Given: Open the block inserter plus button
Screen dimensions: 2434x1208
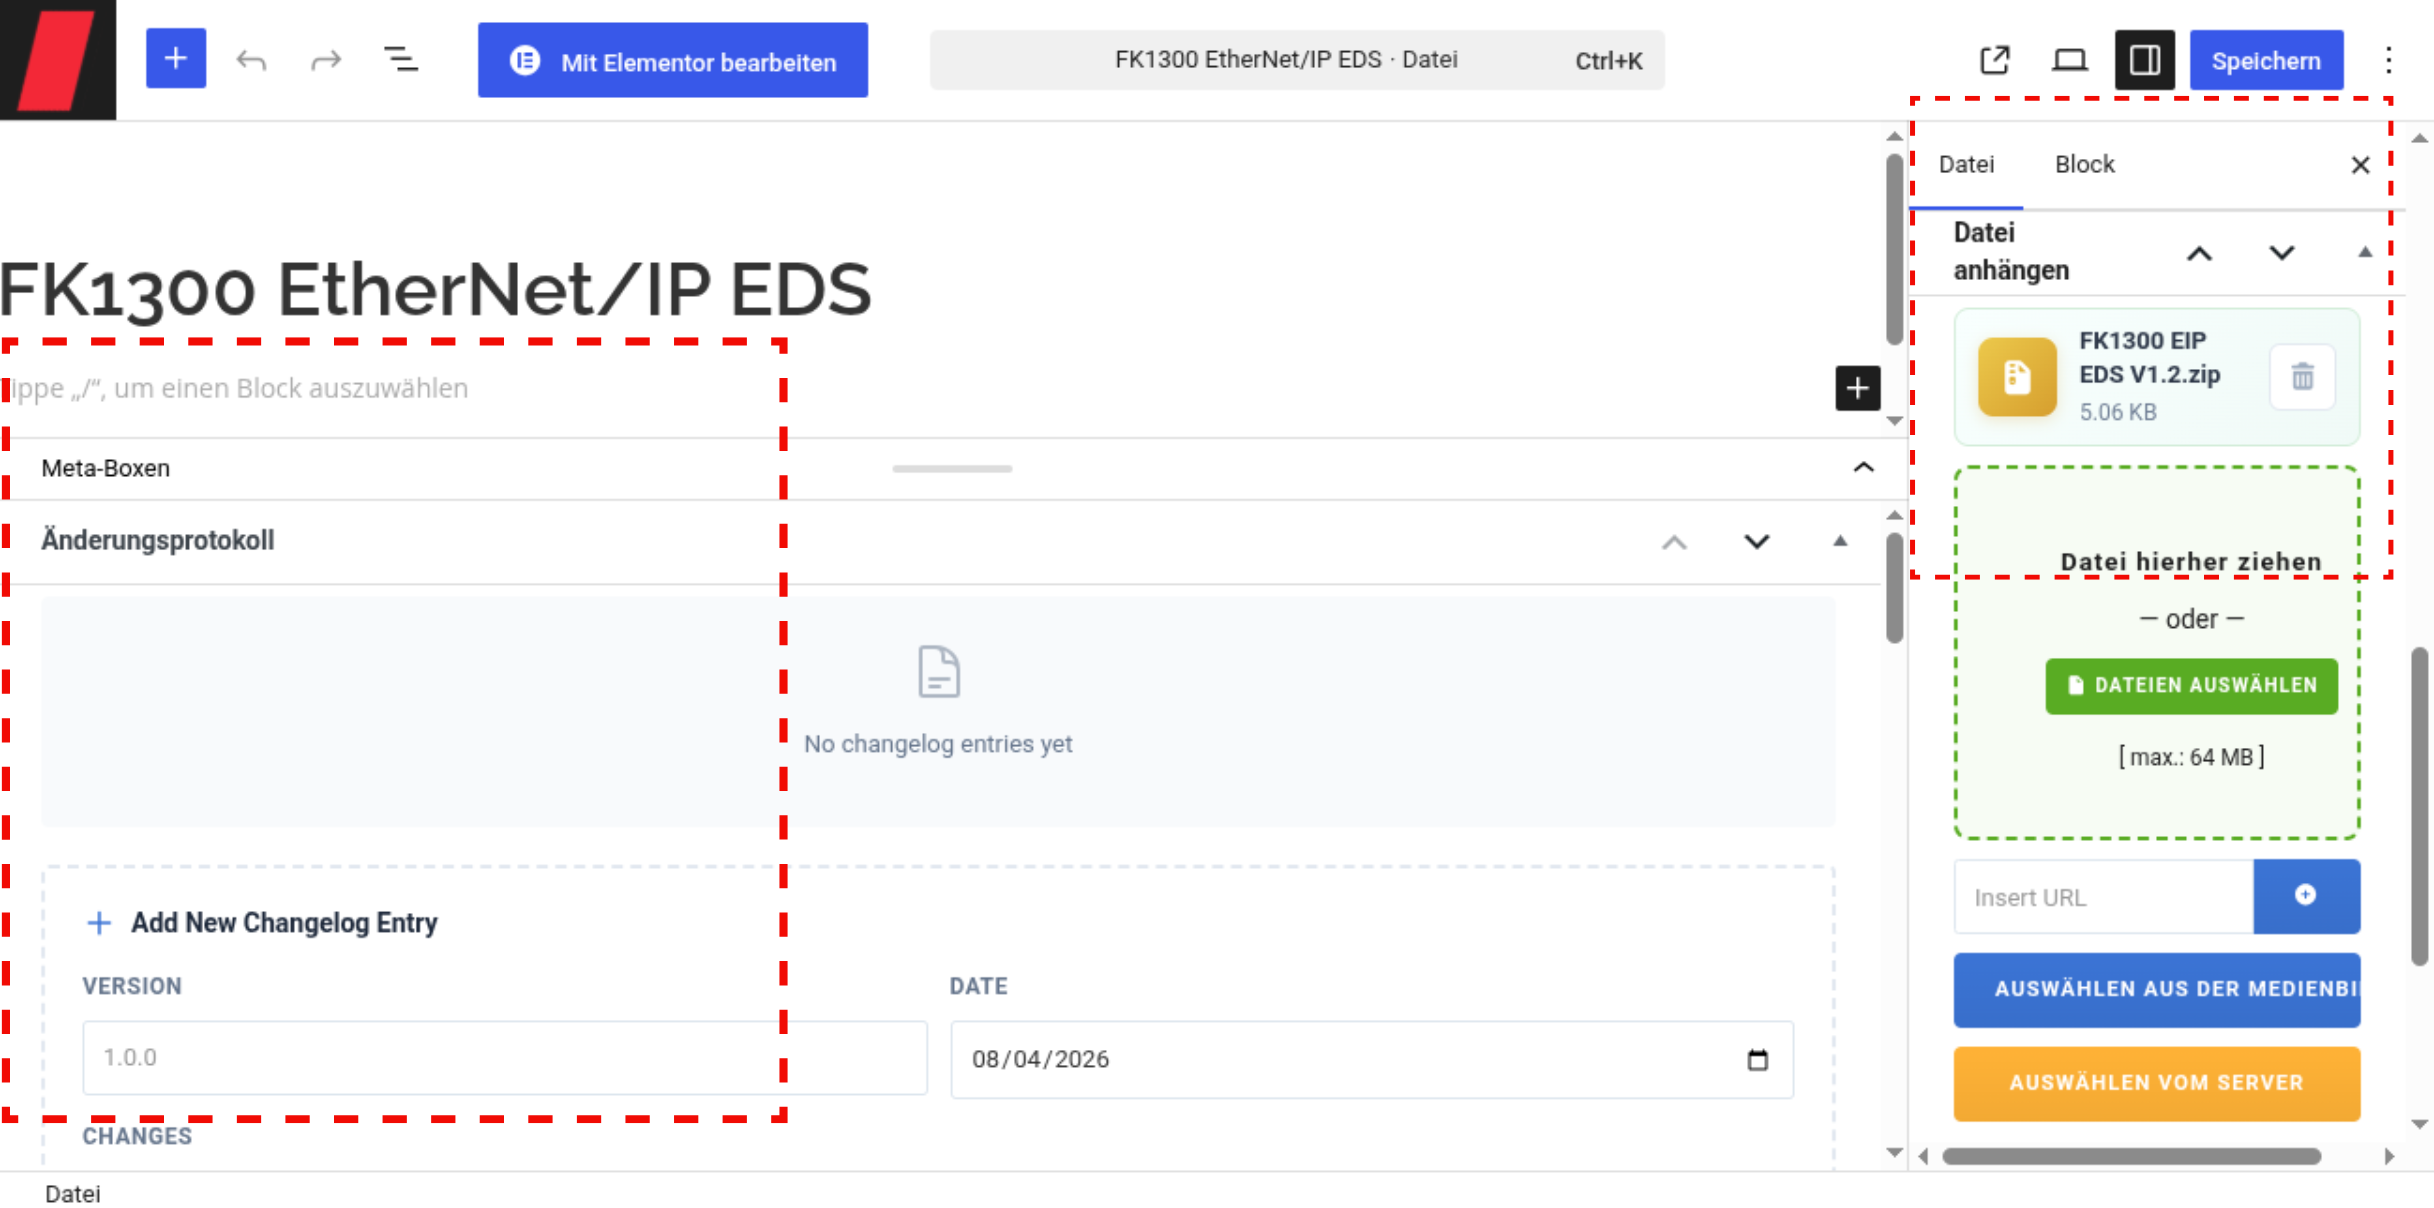Looking at the screenshot, I should 176,59.
